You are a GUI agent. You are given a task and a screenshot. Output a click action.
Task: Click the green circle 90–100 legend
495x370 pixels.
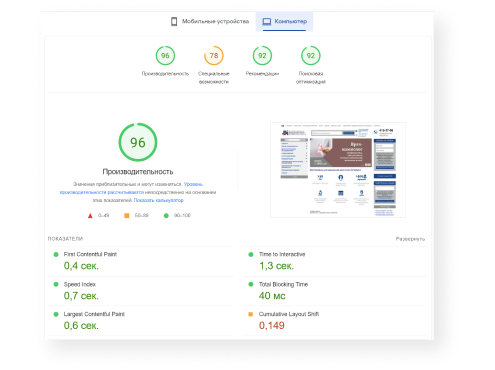[x=166, y=216]
